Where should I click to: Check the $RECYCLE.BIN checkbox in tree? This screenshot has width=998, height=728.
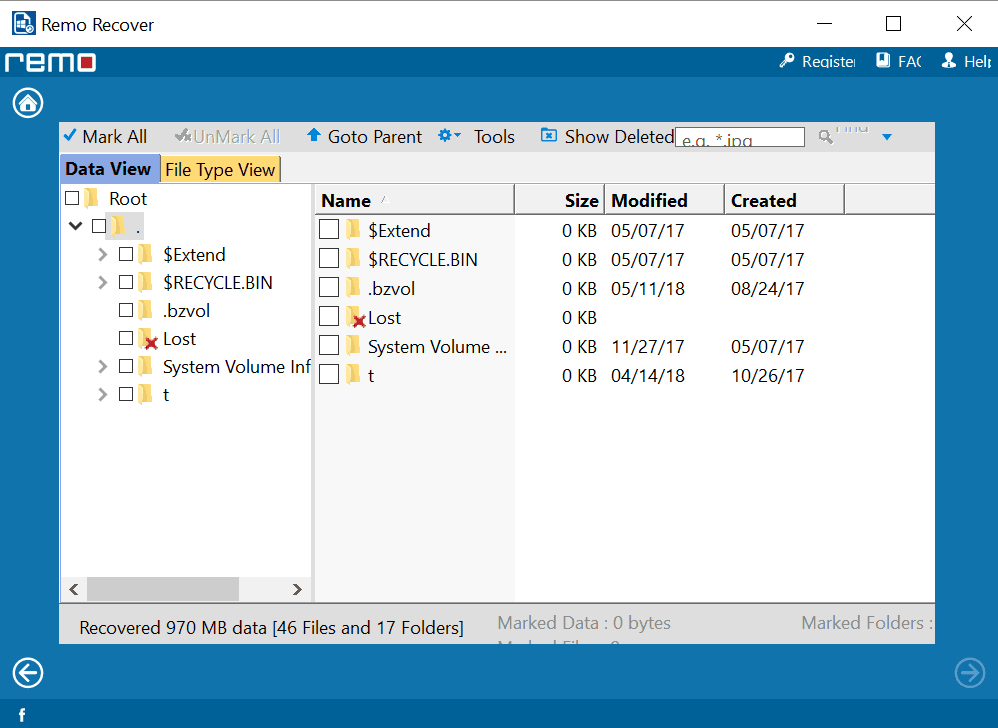coord(126,282)
